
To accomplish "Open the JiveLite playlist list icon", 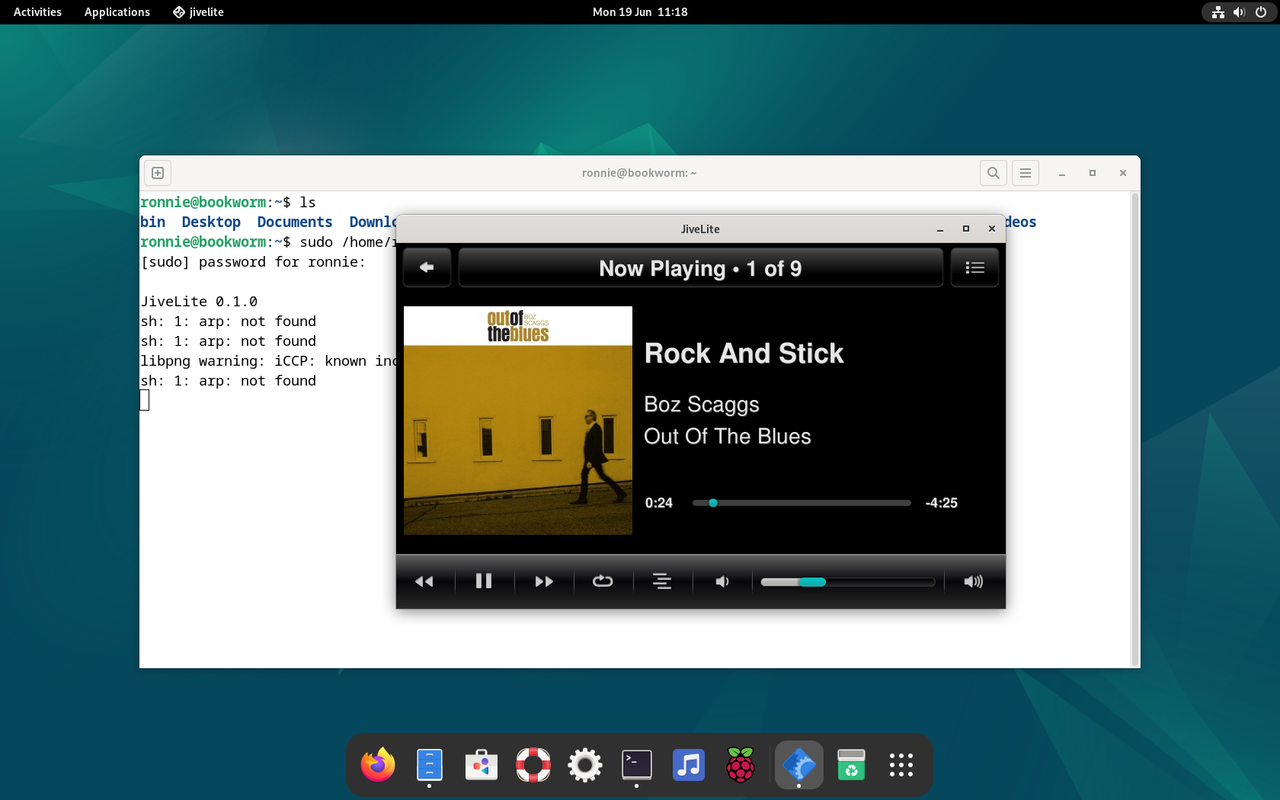I will pyautogui.click(x=975, y=268).
